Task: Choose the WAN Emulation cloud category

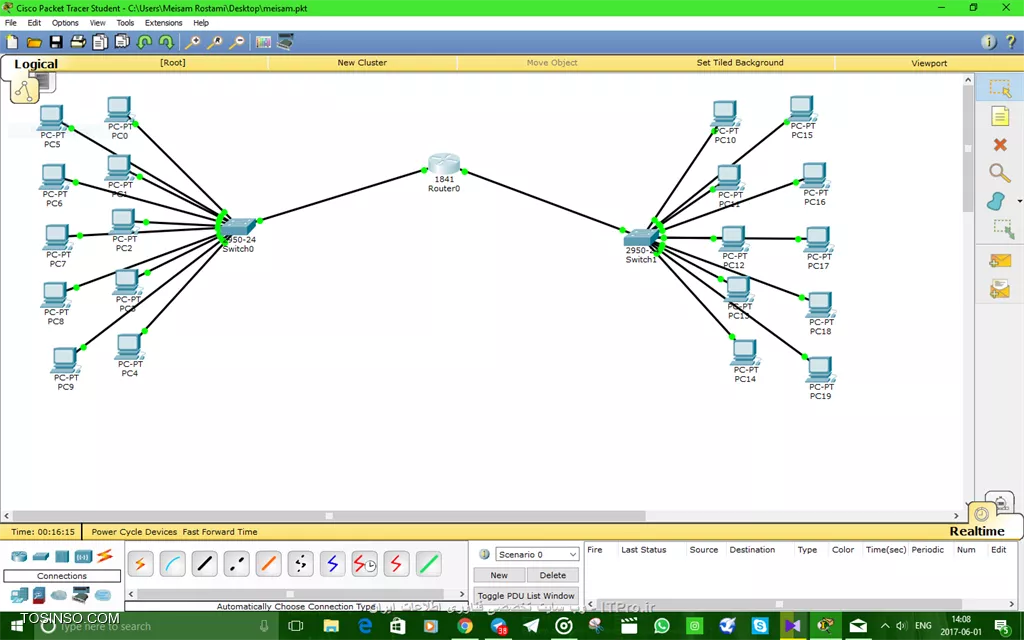Action: [x=59, y=595]
